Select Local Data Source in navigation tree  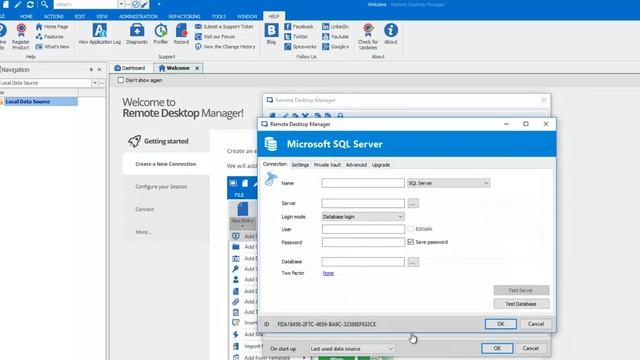tap(28, 102)
